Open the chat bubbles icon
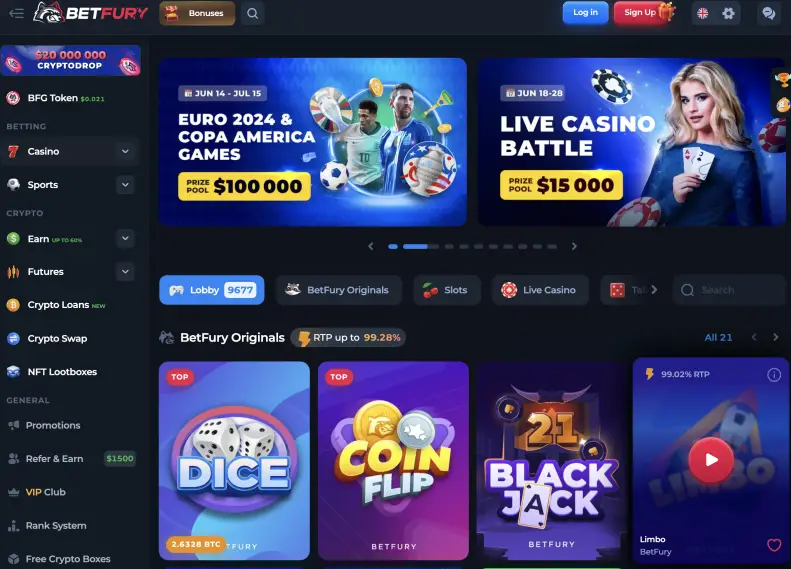 click(x=768, y=13)
